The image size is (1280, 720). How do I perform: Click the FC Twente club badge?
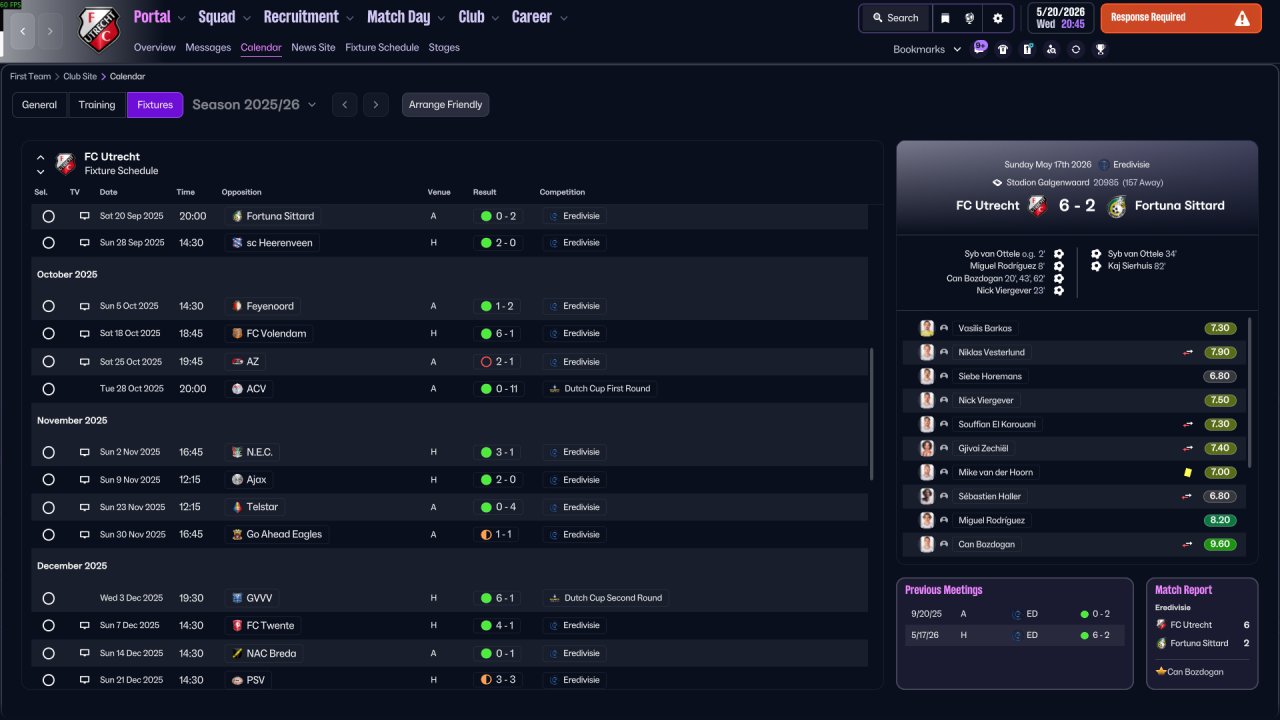coord(237,626)
